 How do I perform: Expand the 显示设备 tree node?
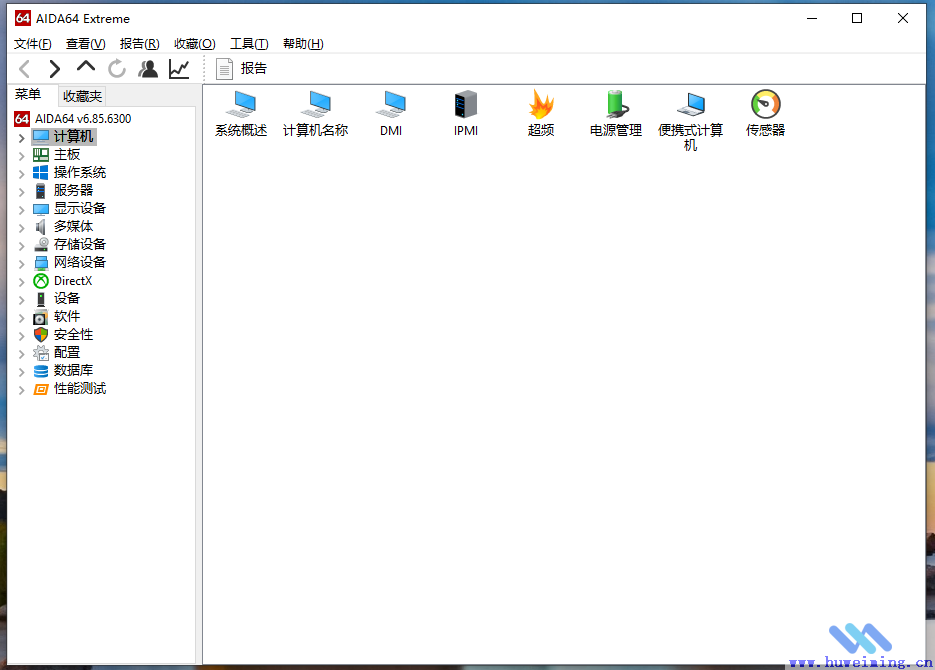click(x=21, y=209)
